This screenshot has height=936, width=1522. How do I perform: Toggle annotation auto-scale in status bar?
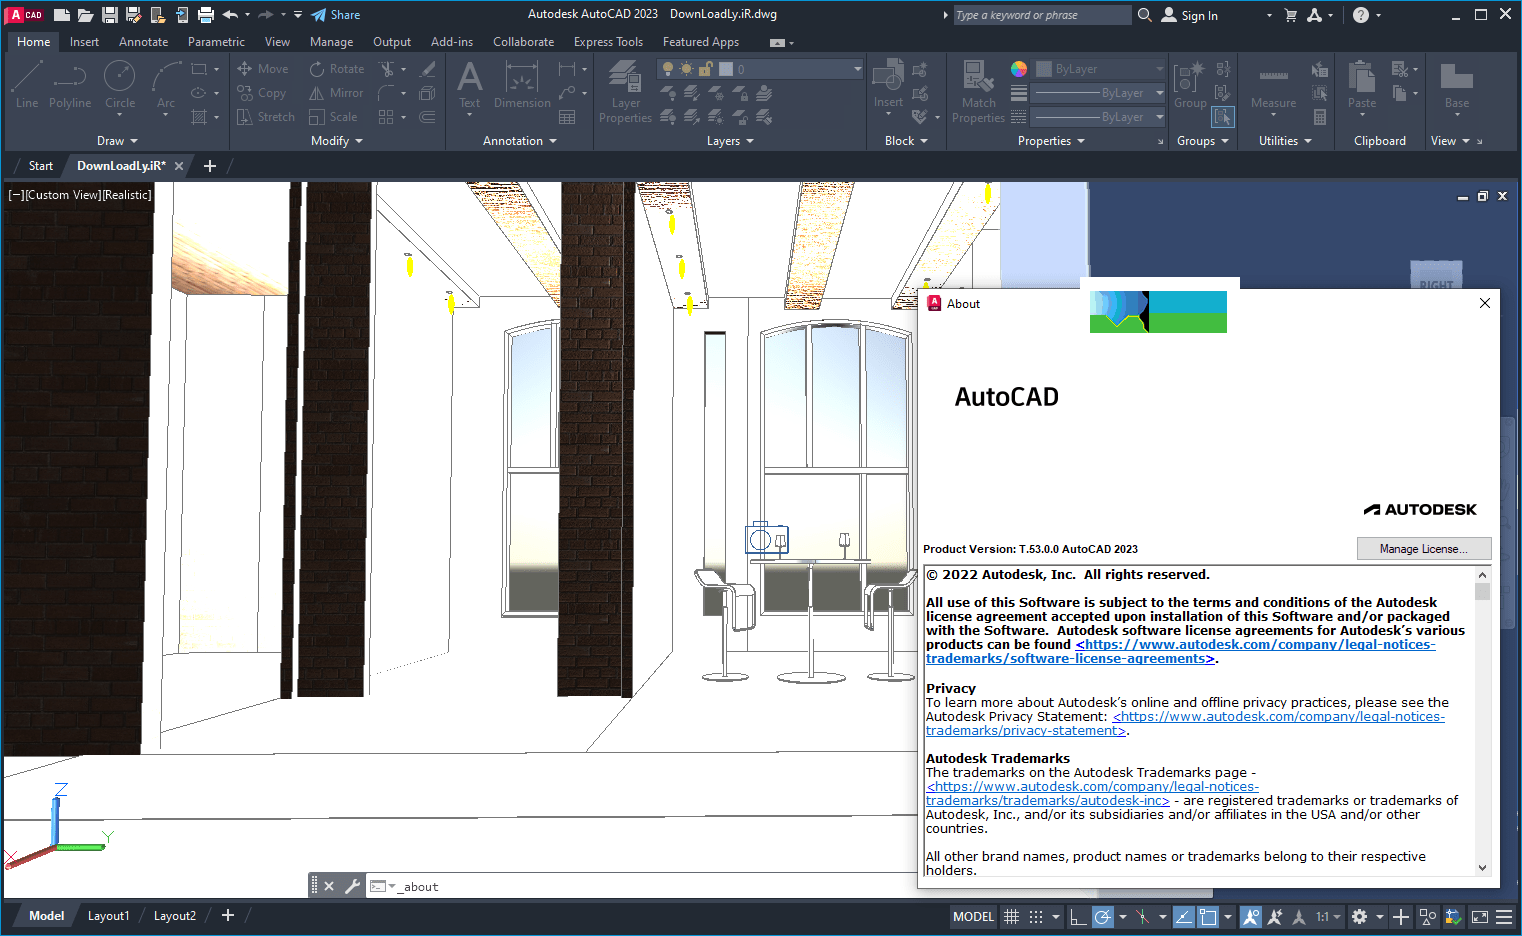click(1275, 916)
